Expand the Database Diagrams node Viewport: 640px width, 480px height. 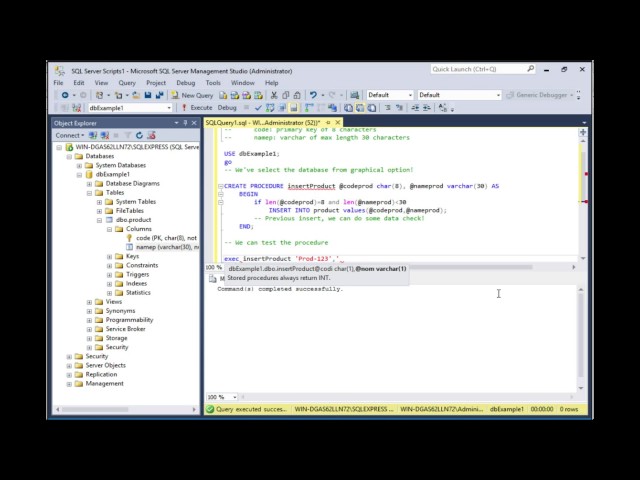89,184
